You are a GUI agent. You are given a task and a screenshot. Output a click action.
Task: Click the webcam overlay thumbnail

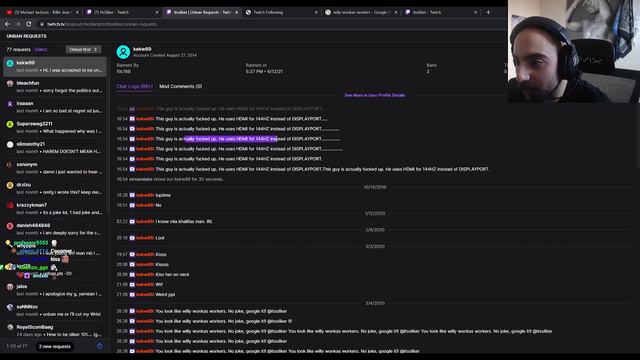[573, 51]
